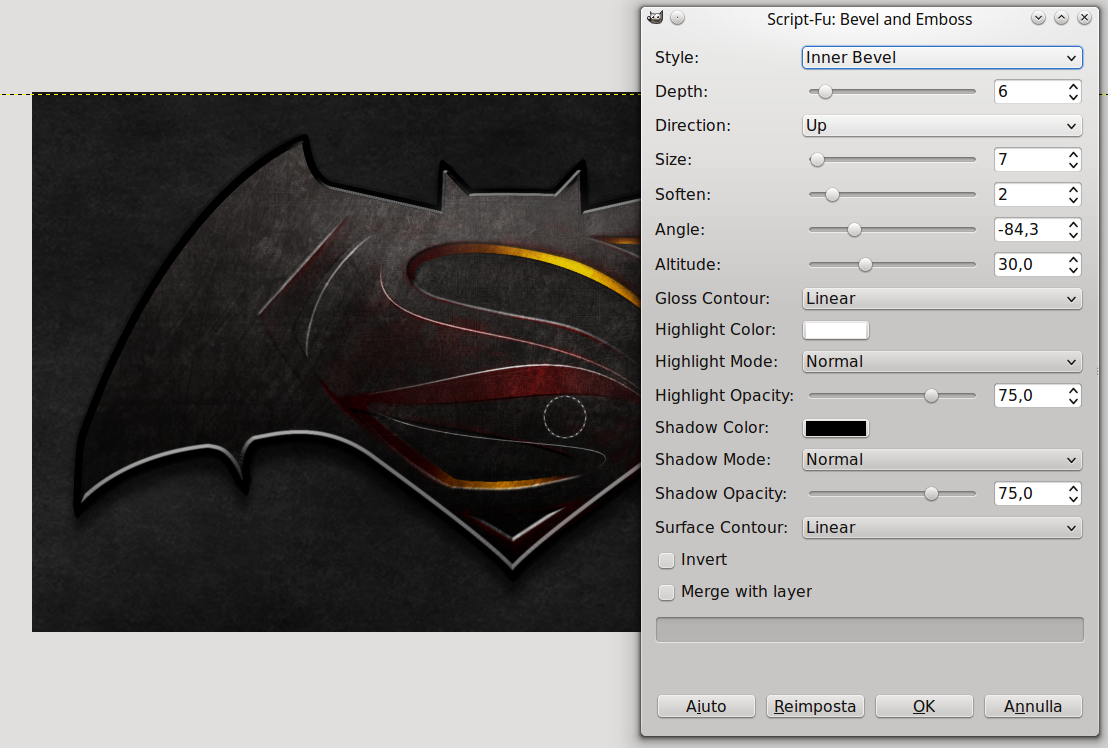The height and width of the screenshot is (748, 1108).
Task: Click the Highlight Opacity field showing 75,0
Action: tap(1030, 396)
